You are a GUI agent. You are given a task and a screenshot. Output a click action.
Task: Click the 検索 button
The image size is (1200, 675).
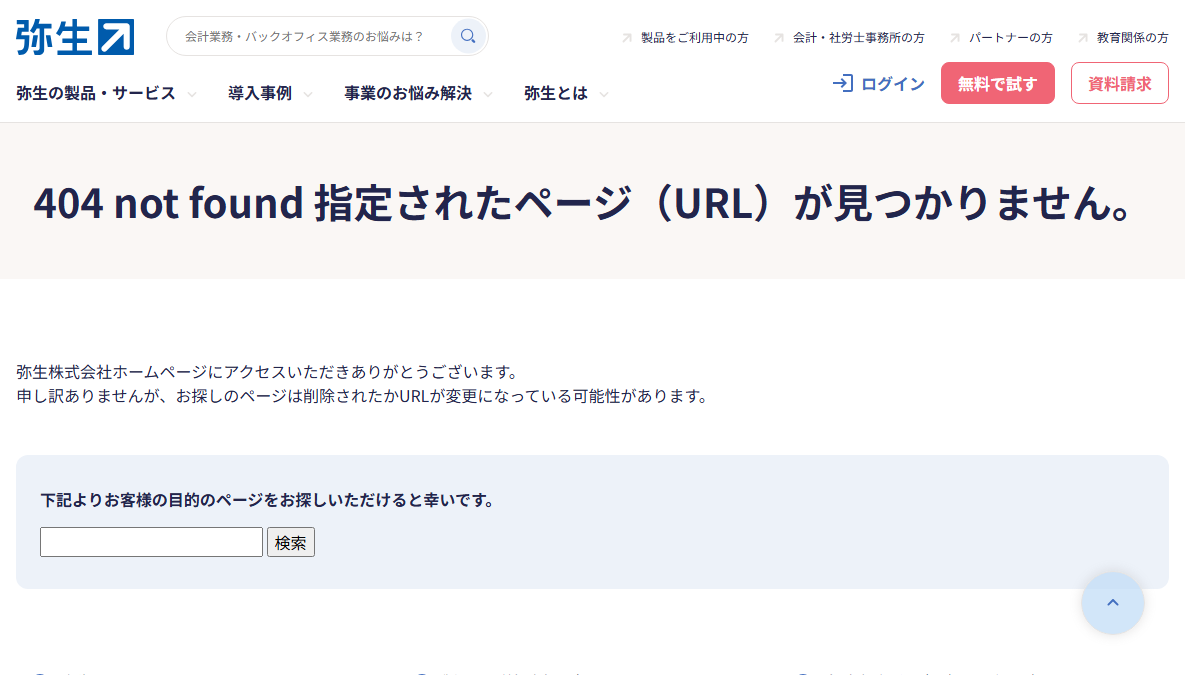click(291, 542)
